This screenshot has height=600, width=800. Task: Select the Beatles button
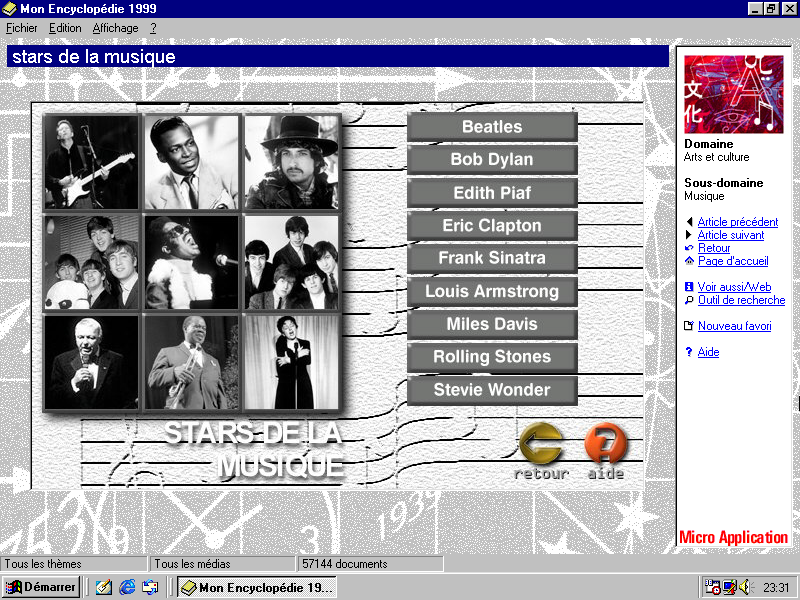pos(492,127)
